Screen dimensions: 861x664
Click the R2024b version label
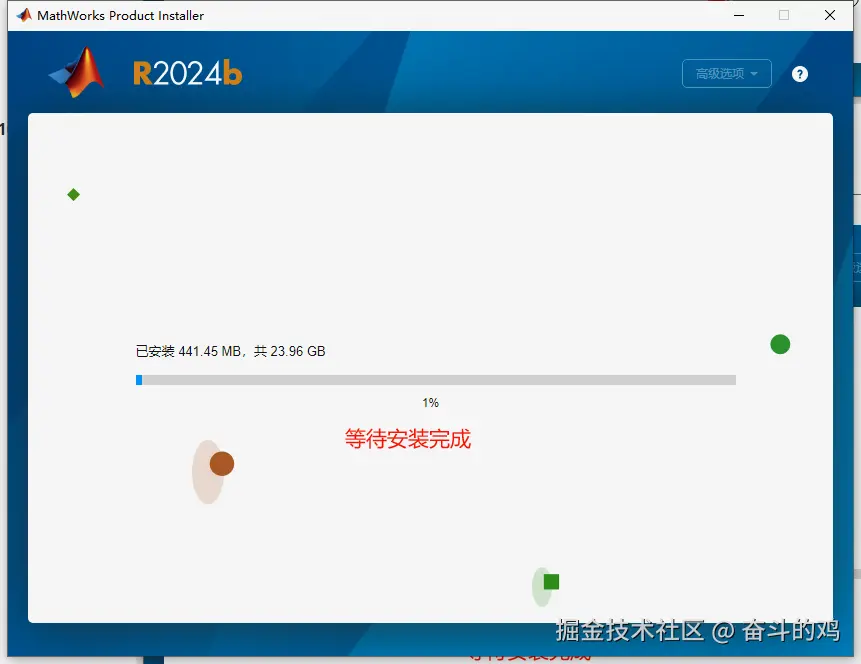point(187,74)
